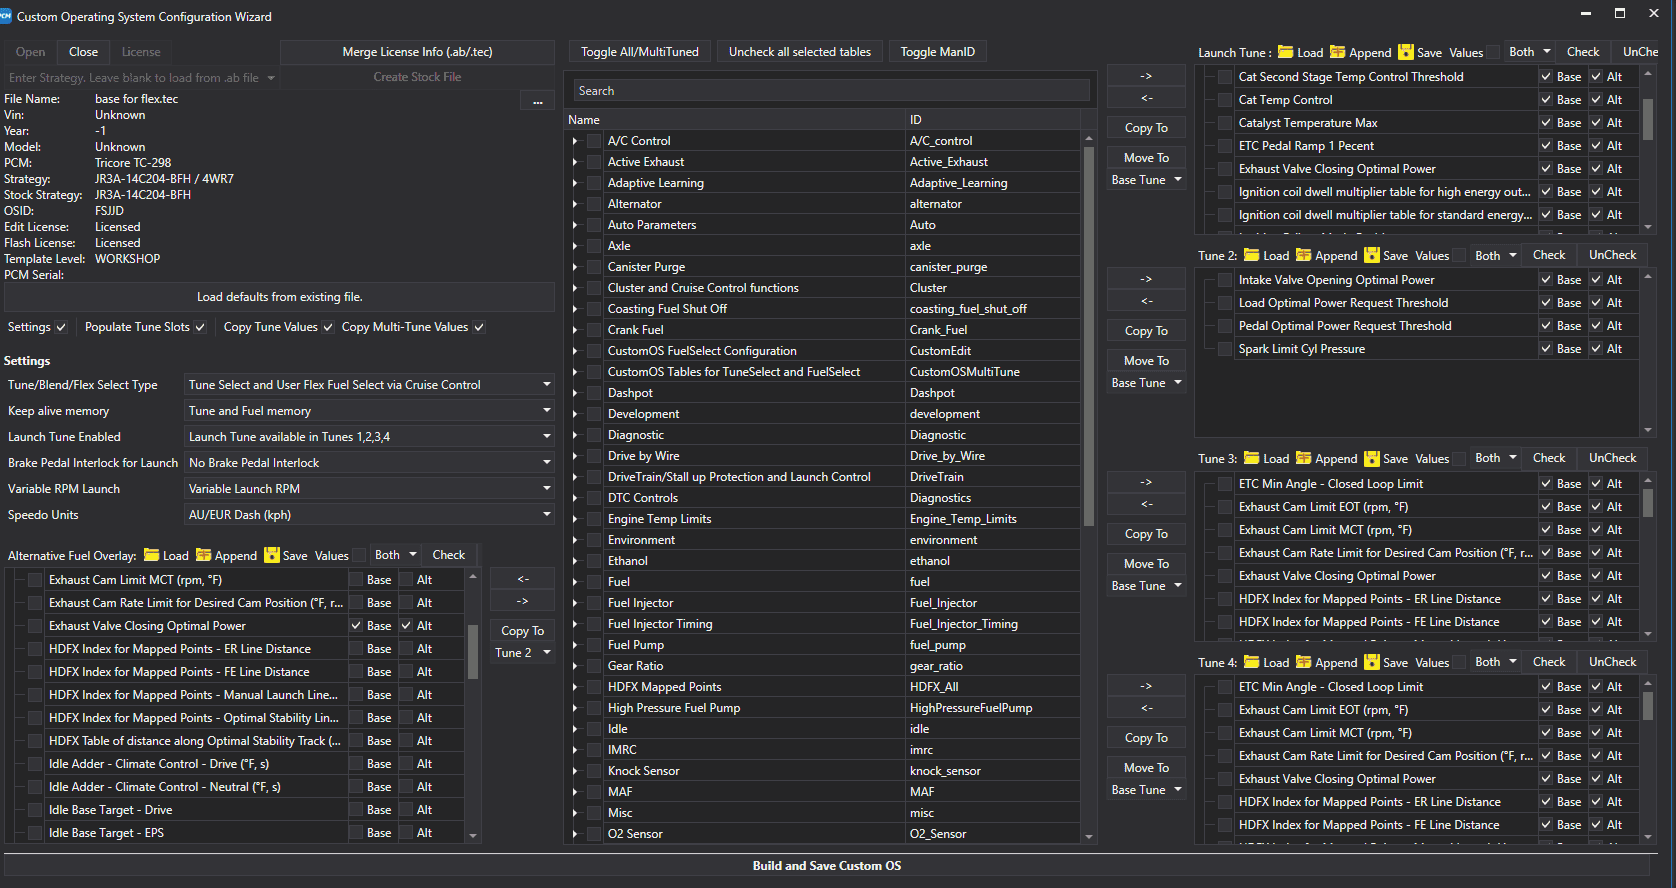Click Alternative Fuel Overlay Load folder icon

[152, 555]
